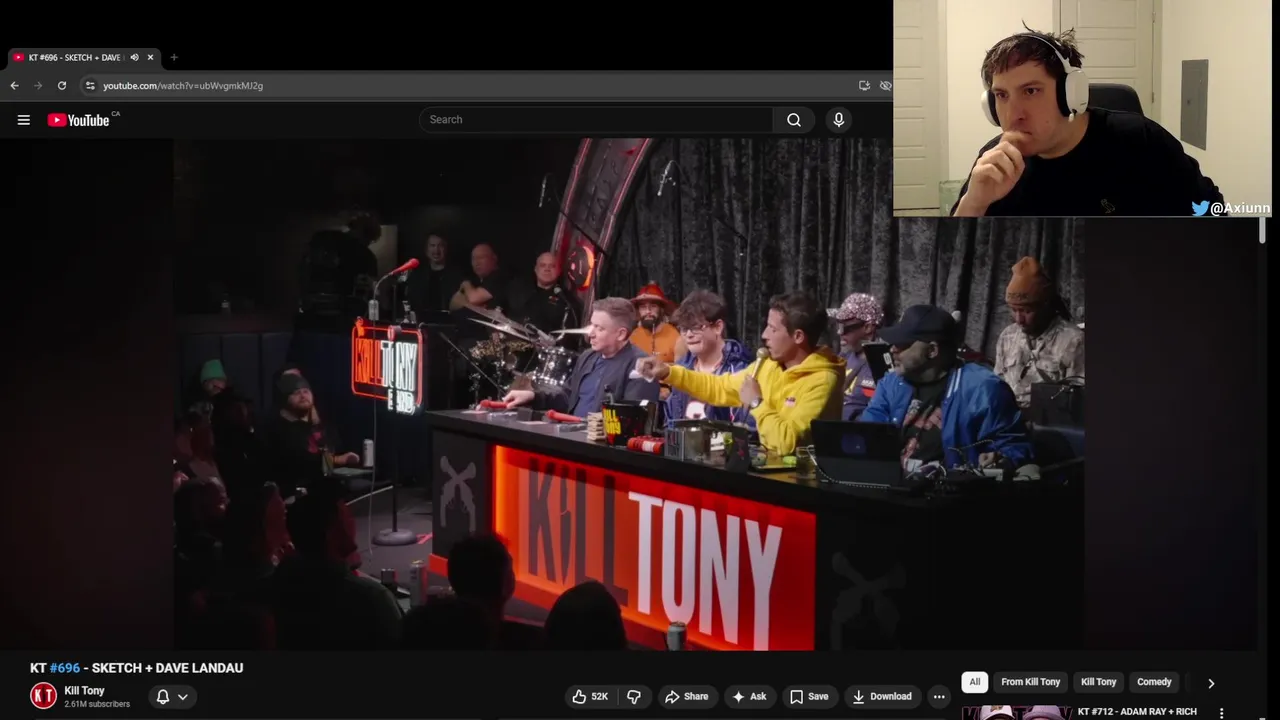Reload the page
This screenshot has height=720, width=1280.
62,86
